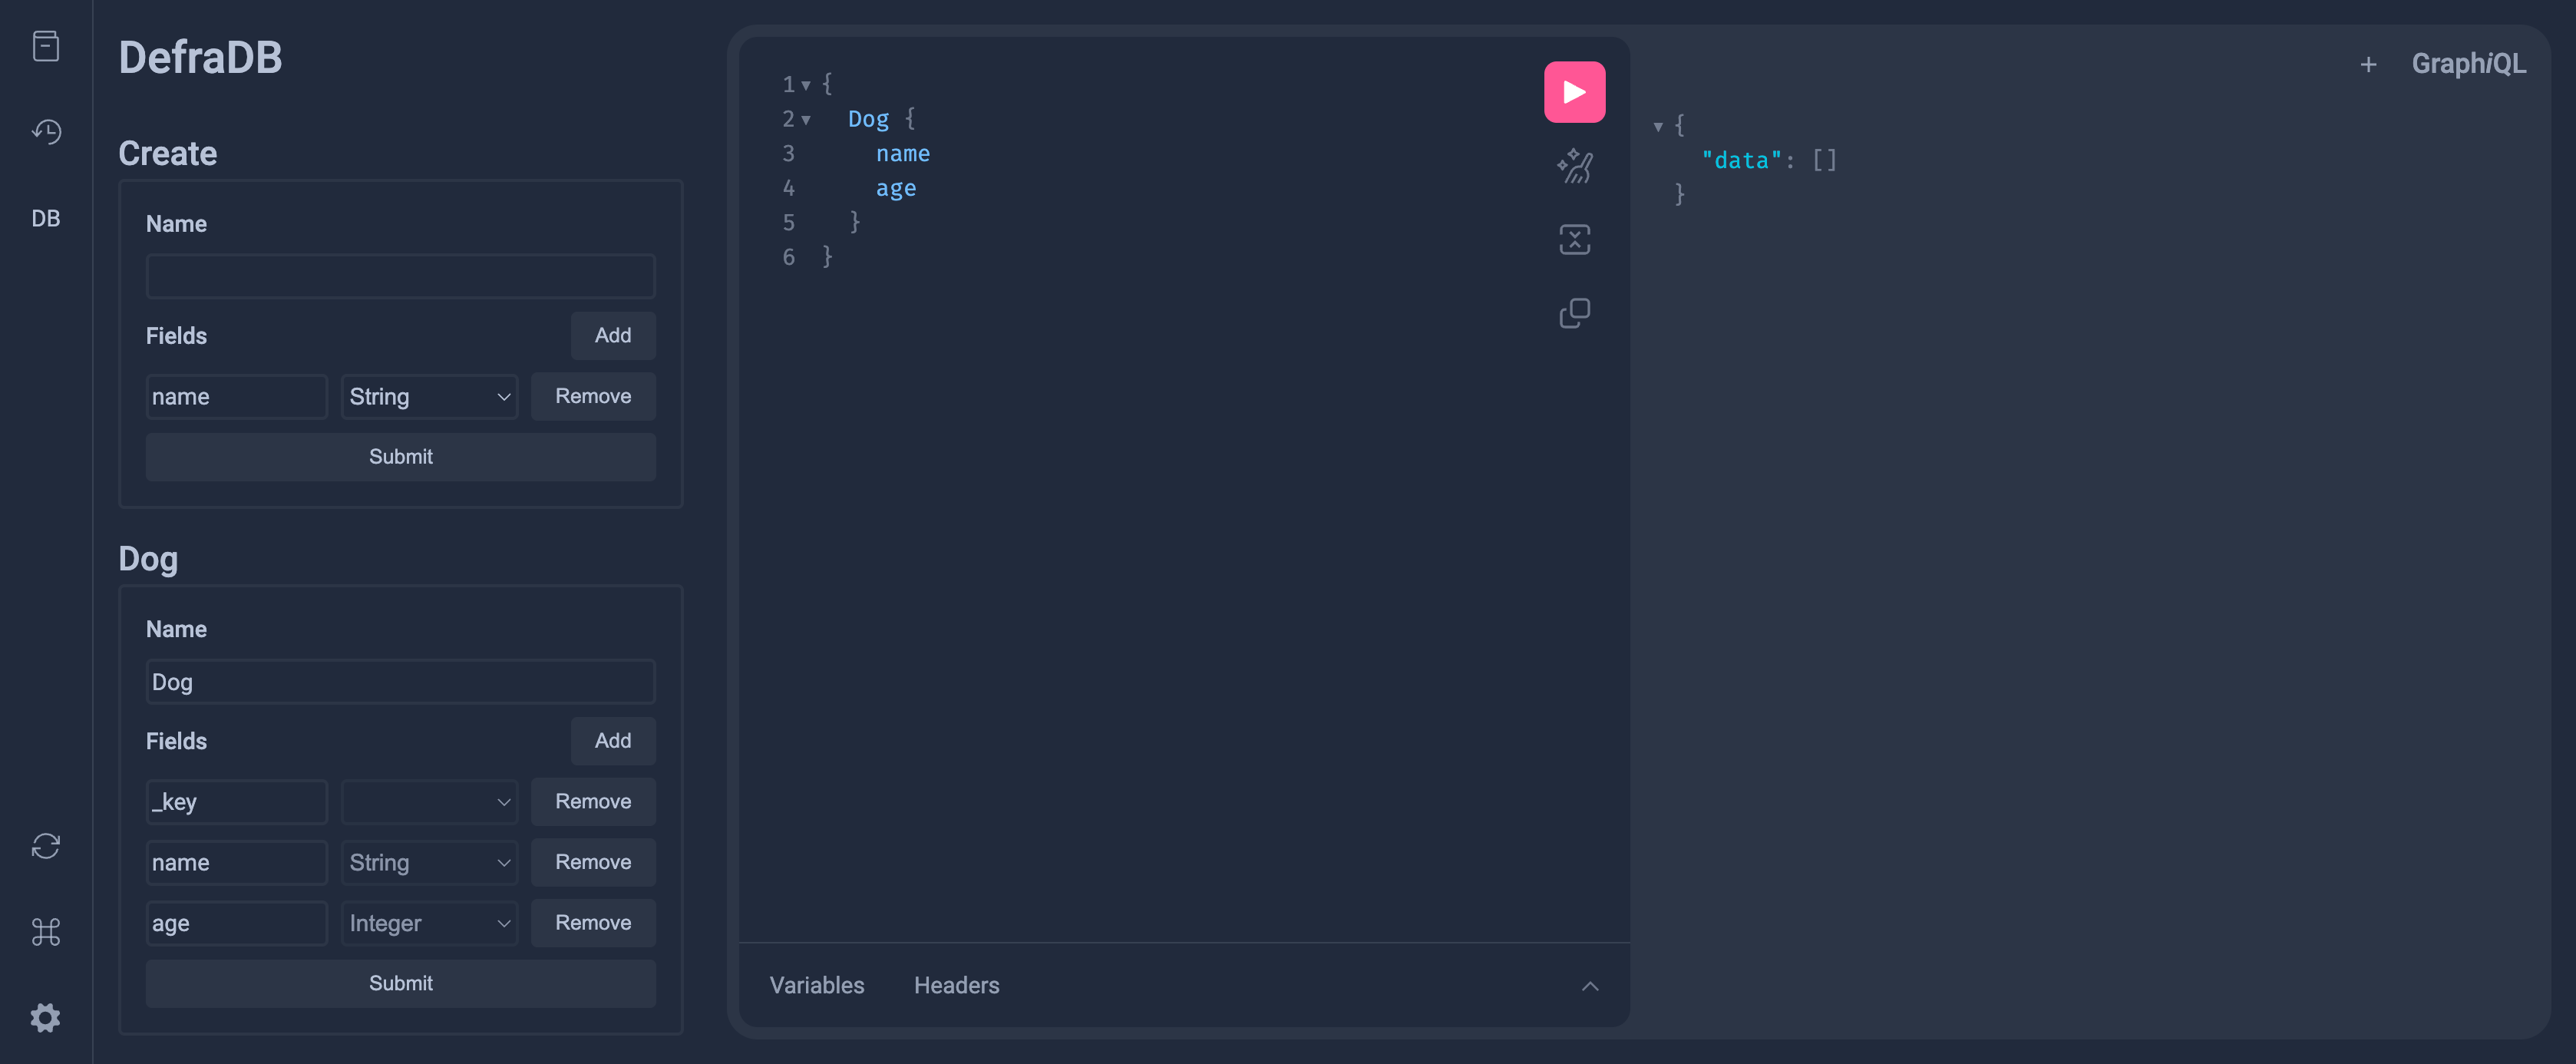
Task: Click the Create field name input
Action: 236,397
